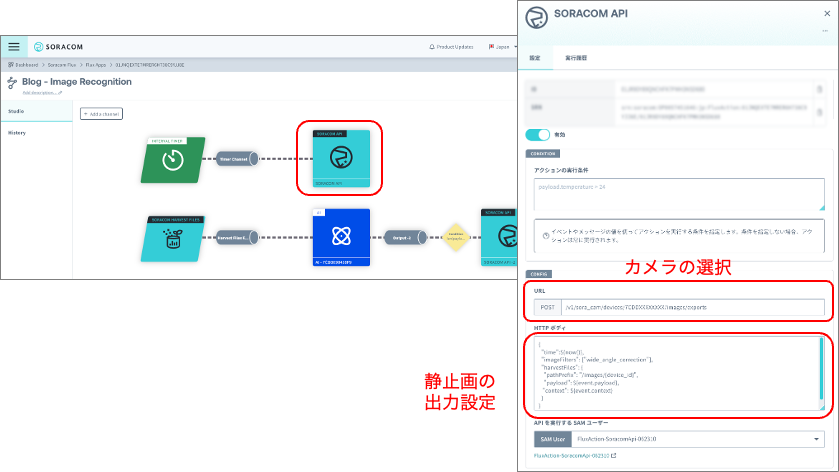Select the SORACOM Harvest Files node
Image resolution: width=839 pixels, height=472 pixels.
[173, 239]
